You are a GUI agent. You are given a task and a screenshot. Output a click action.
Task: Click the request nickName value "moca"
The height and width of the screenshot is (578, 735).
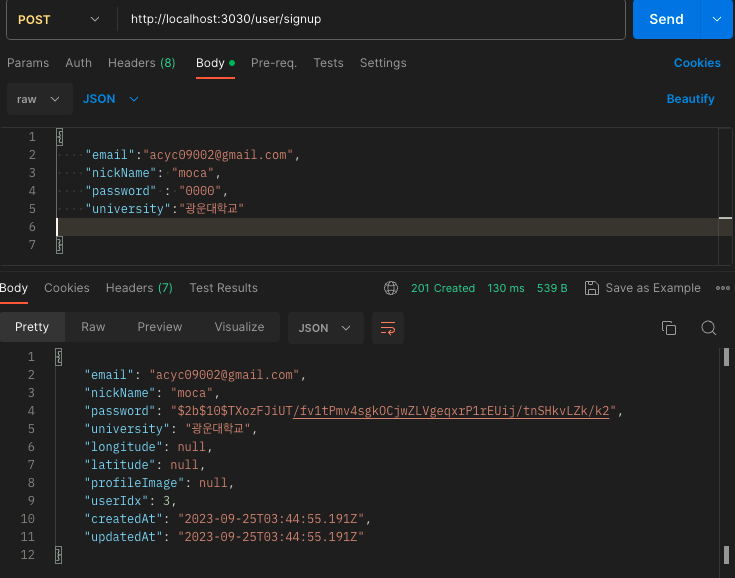pos(193,173)
